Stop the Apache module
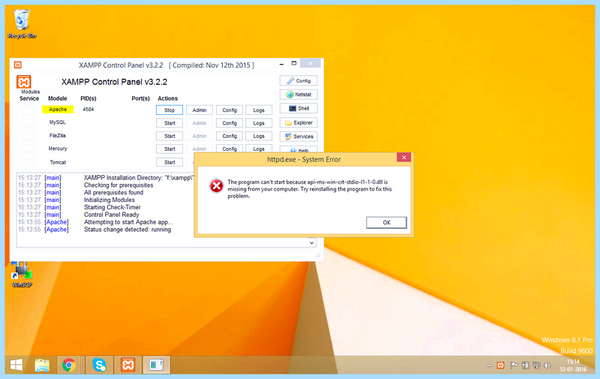The image size is (600, 379). 169,110
